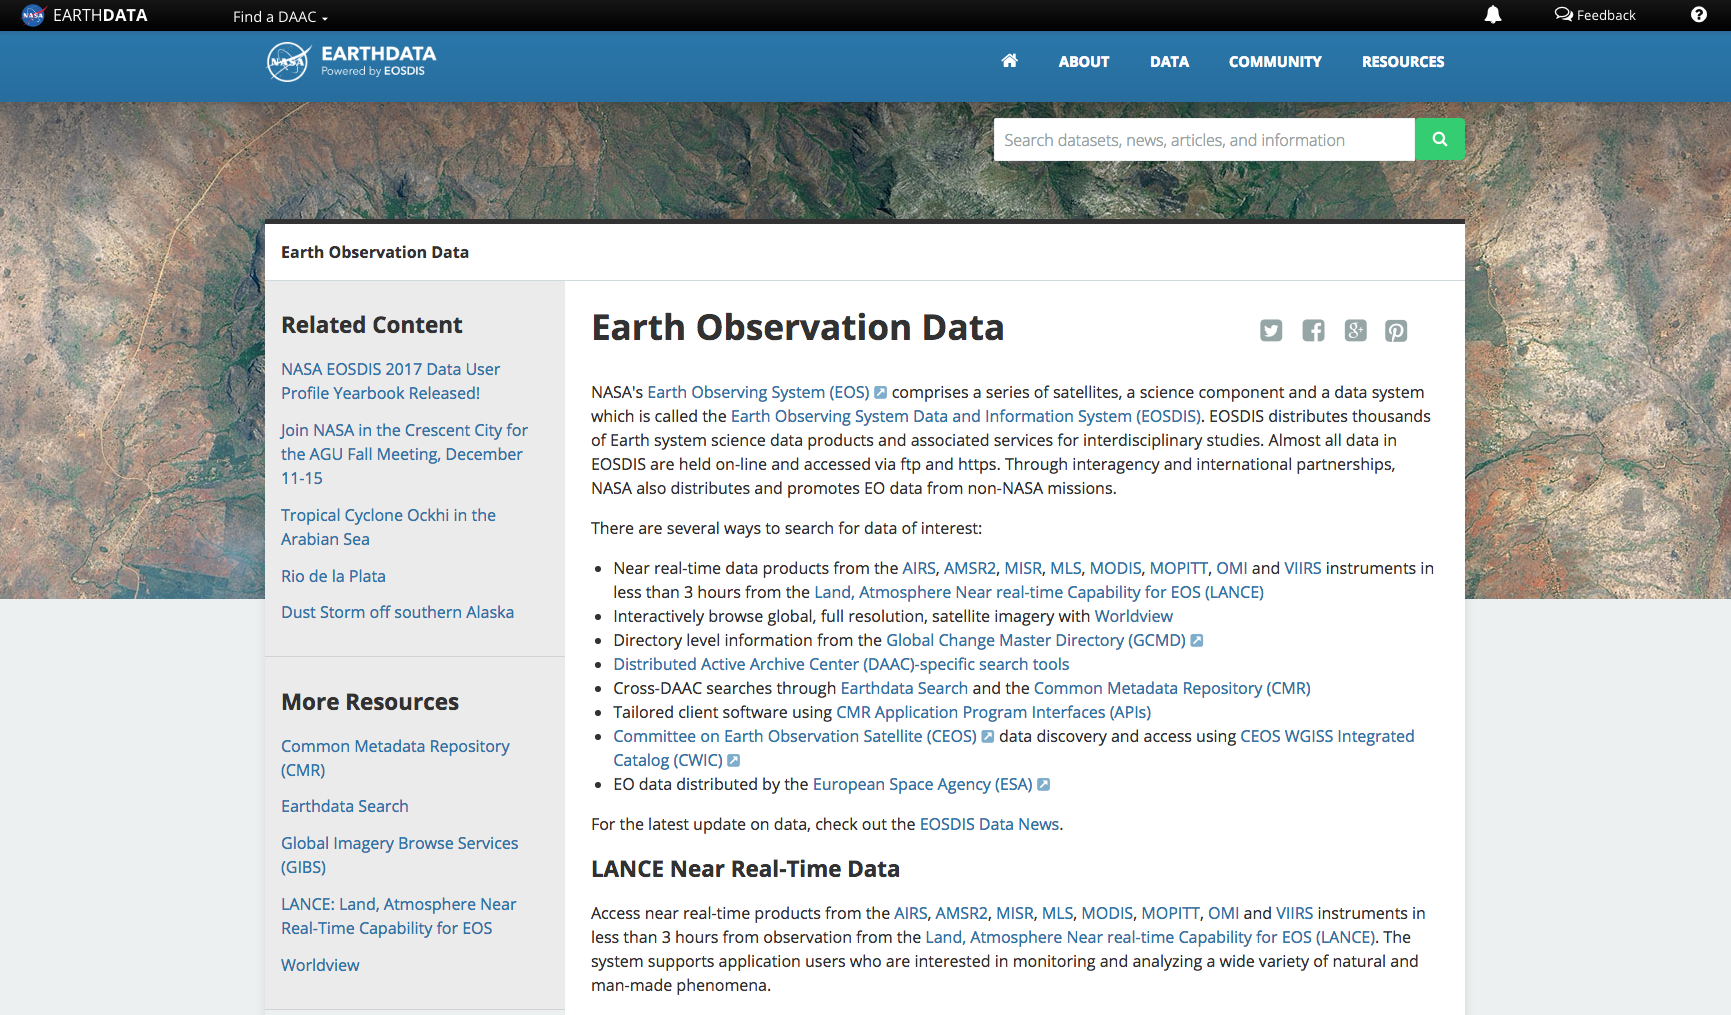Open DAAC-specific search tools link
Viewport: 1731px width, 1015px height.
click(841, 664)
